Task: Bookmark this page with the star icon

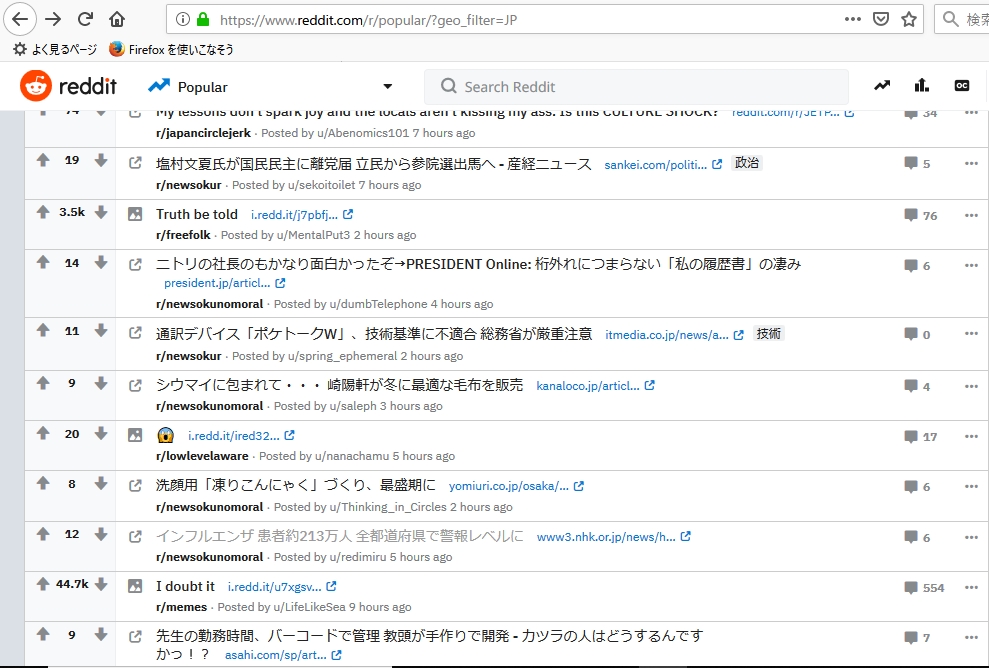Action: pos(909,19)
